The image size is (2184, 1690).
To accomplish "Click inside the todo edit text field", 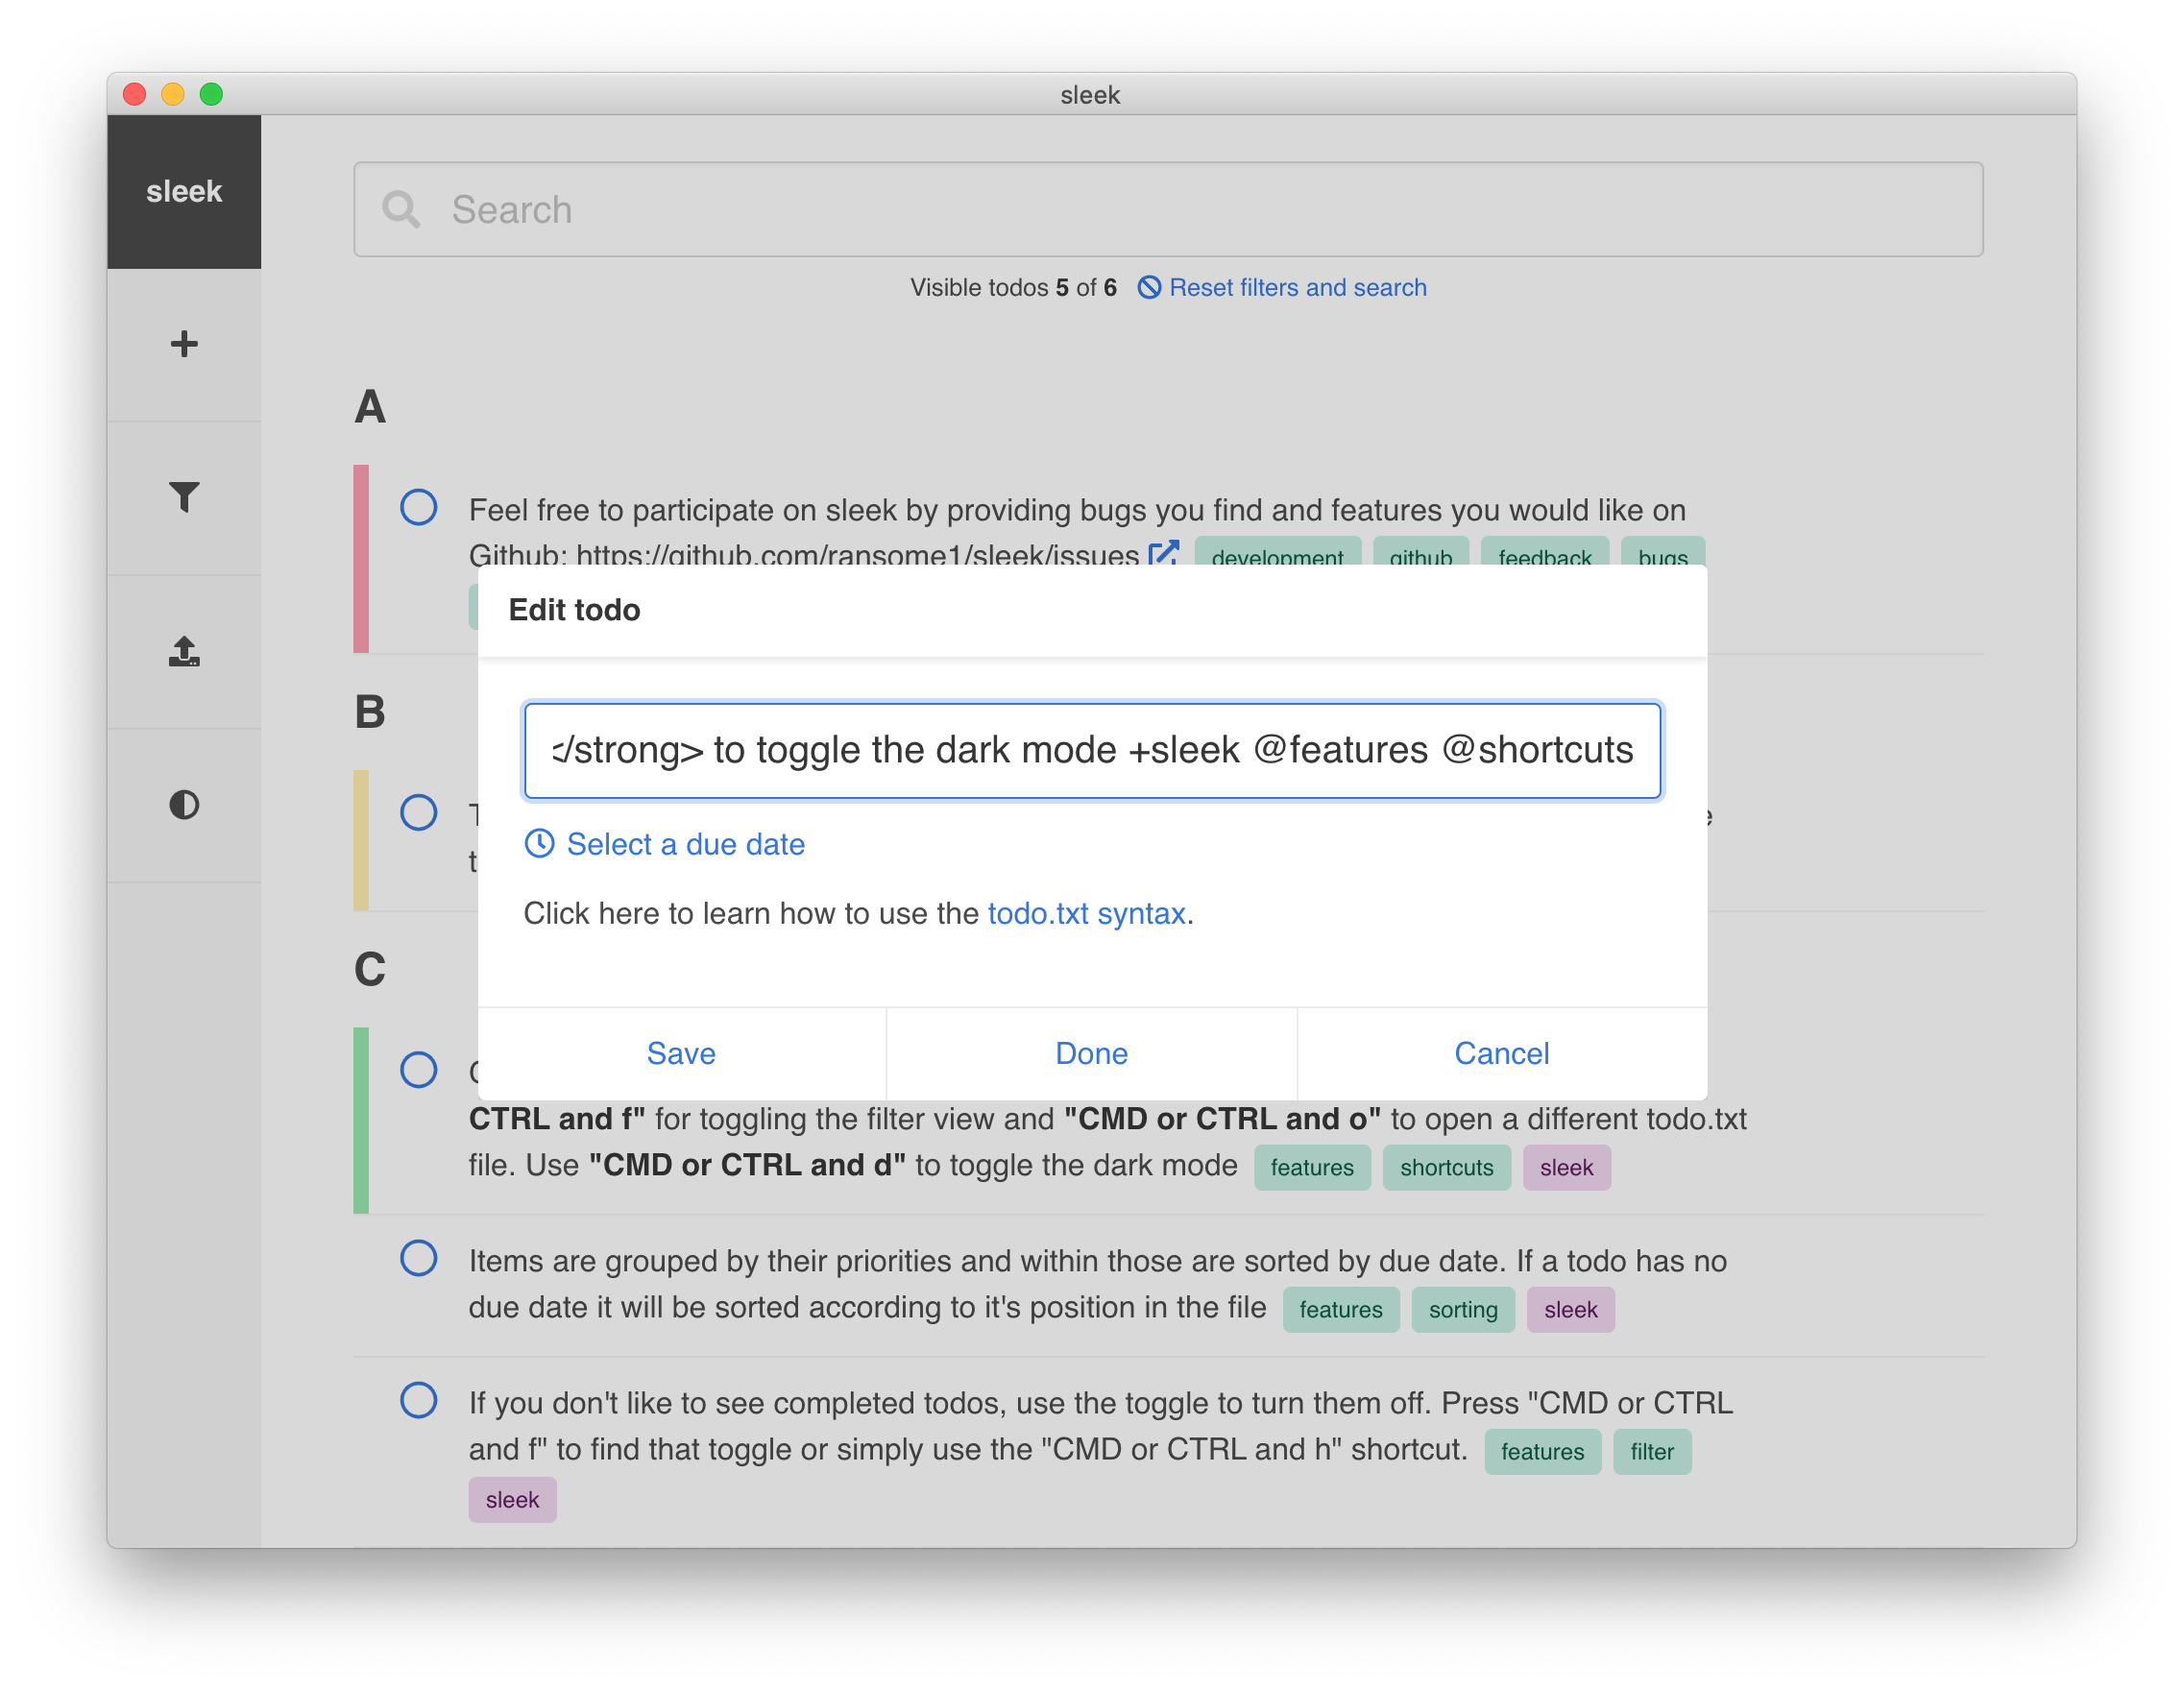I will (1092, 750).
